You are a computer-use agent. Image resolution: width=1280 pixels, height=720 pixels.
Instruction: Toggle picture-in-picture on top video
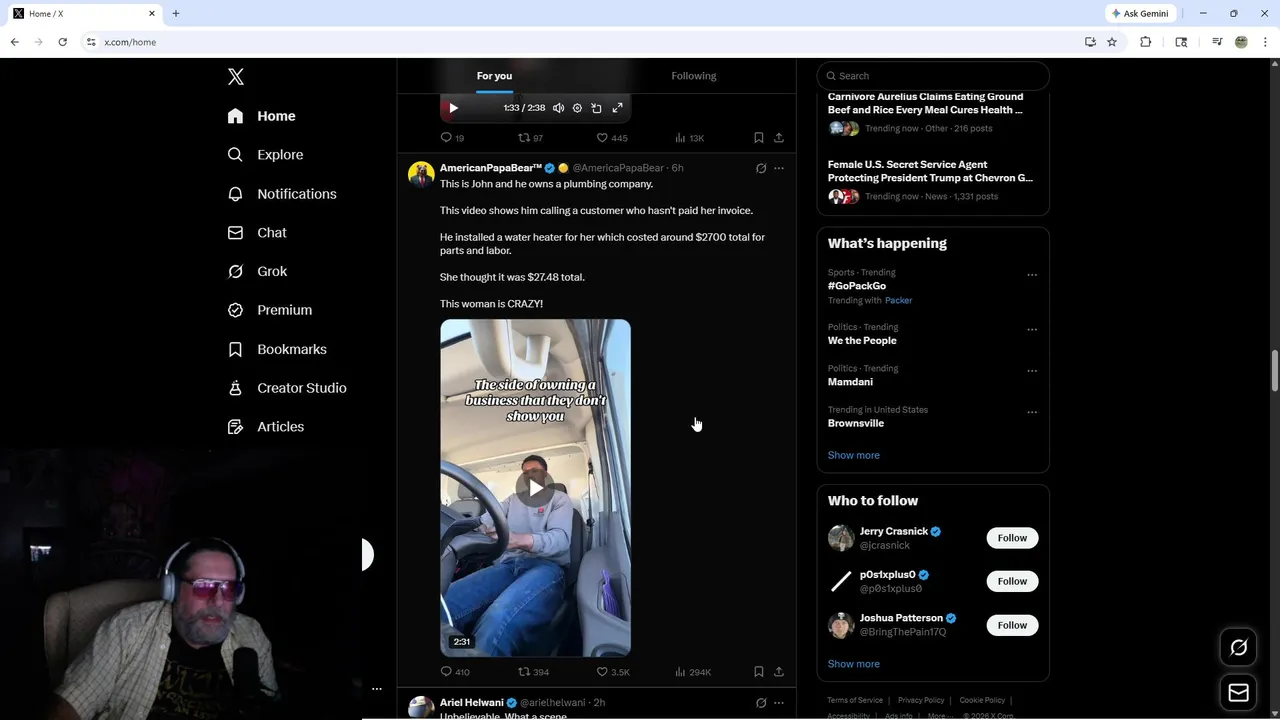pos(596,108)
